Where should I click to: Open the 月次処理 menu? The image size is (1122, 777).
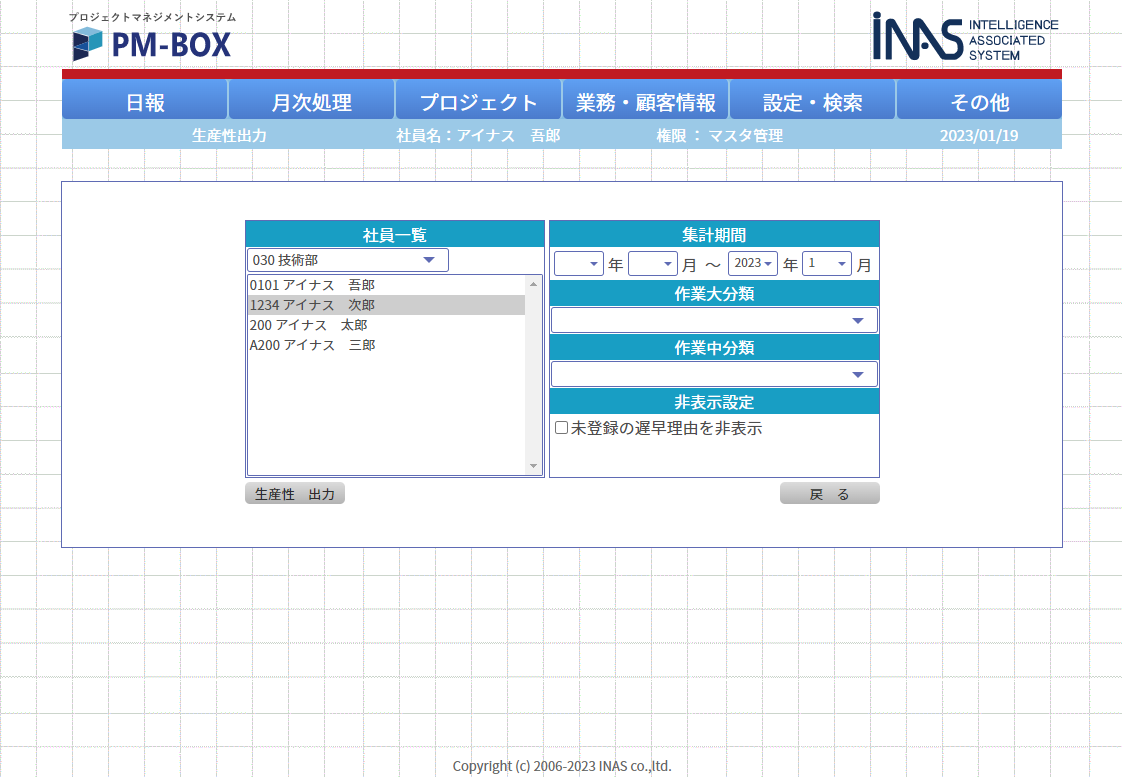click(x=312, y=102)
